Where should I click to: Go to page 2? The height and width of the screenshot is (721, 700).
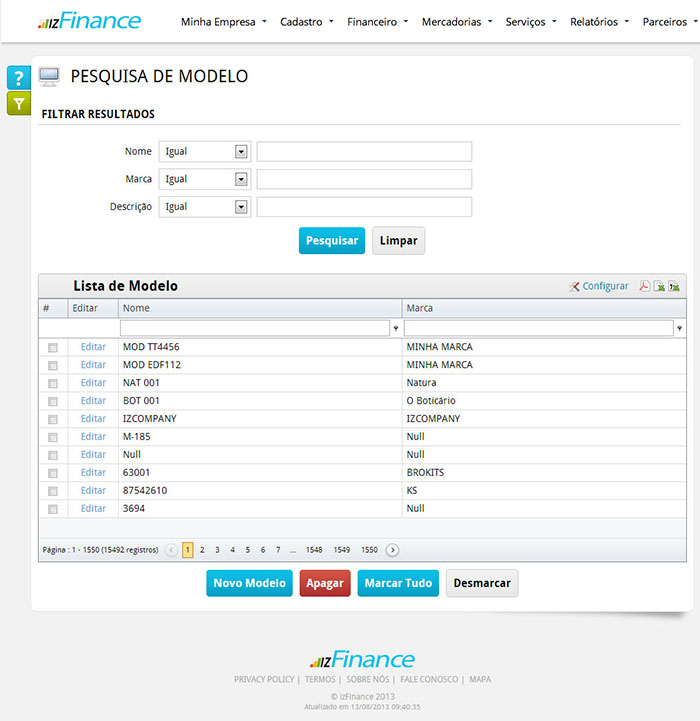point(202,550)
